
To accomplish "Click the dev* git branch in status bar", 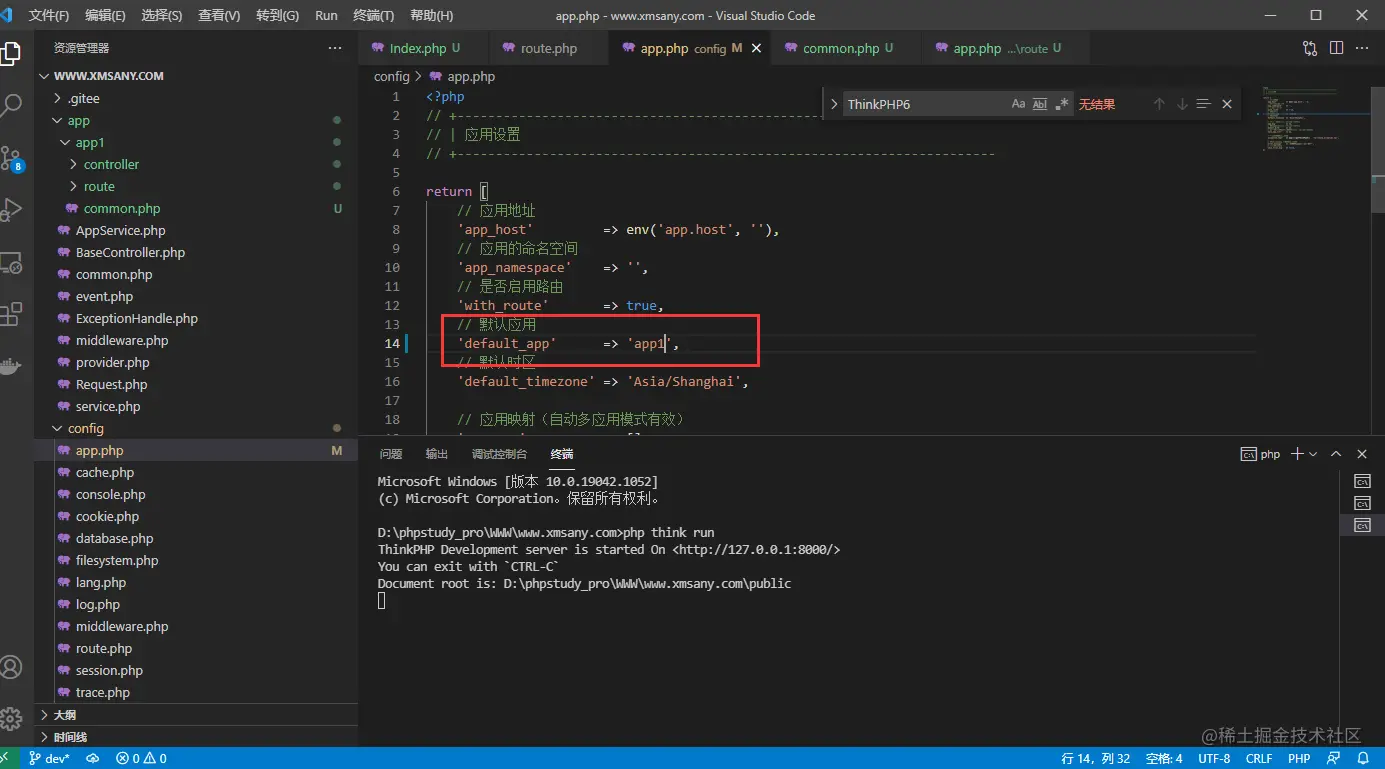I will (49, 758).
